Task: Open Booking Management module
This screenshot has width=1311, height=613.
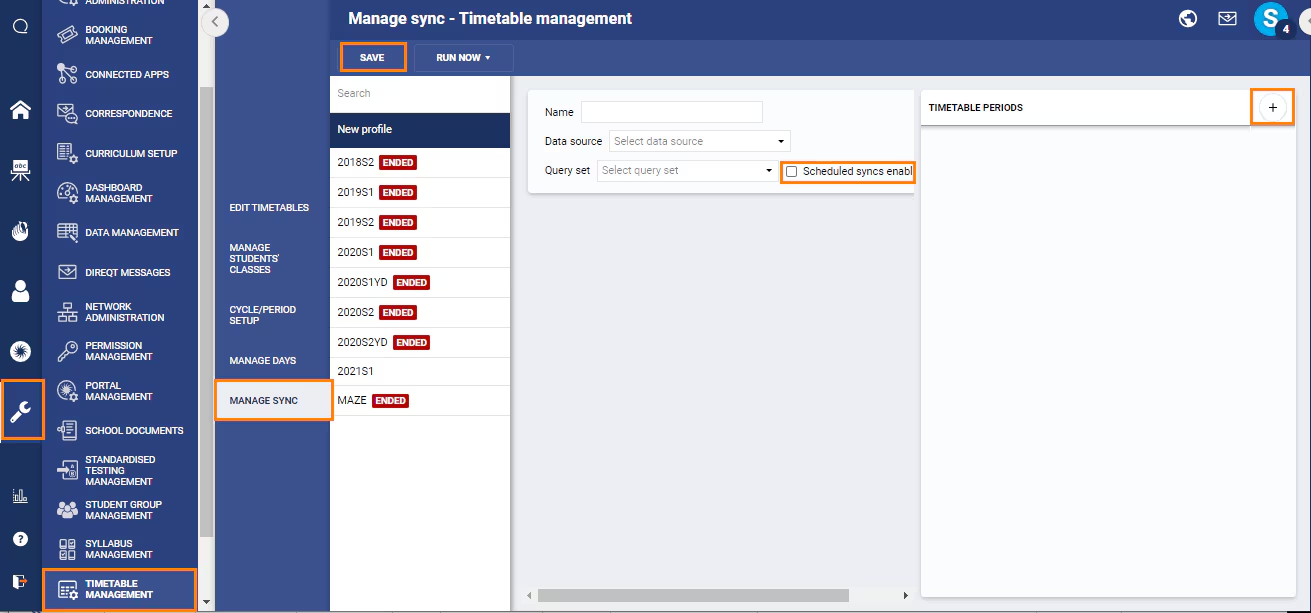Action: pos(119,35)
